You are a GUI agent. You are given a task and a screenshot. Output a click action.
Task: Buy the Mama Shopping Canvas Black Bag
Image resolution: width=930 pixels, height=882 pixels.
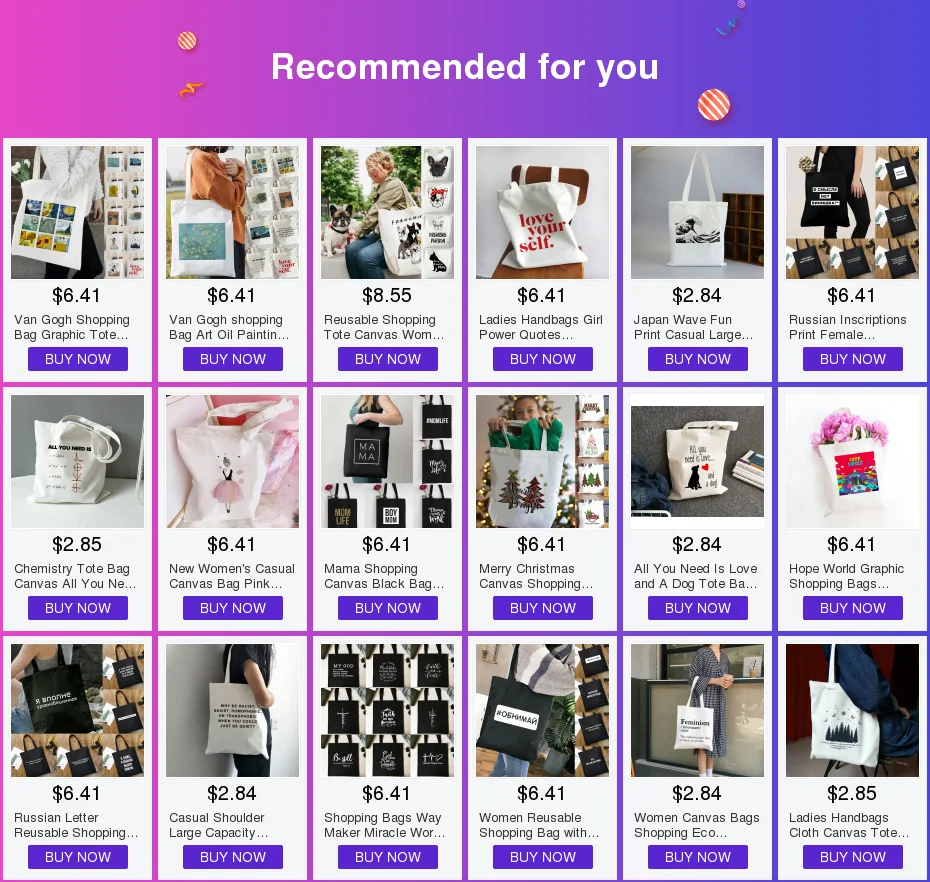coord(388,608)
